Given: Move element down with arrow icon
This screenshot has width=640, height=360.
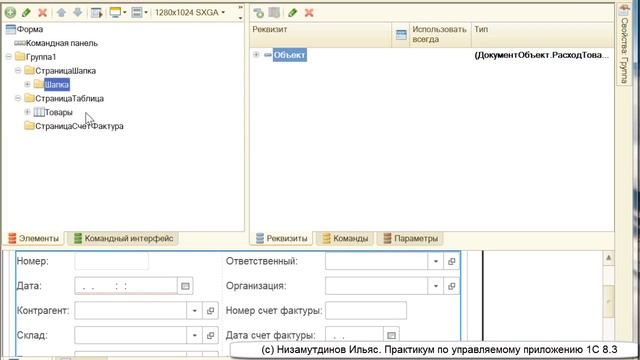Looking at the screenshot, I should [x=78, y=13].
